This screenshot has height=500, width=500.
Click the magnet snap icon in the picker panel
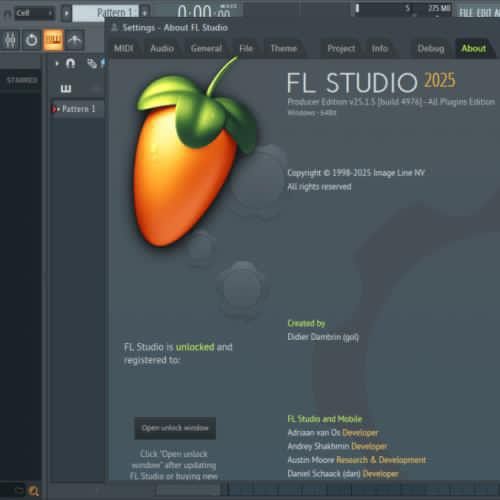pos(71,63)
